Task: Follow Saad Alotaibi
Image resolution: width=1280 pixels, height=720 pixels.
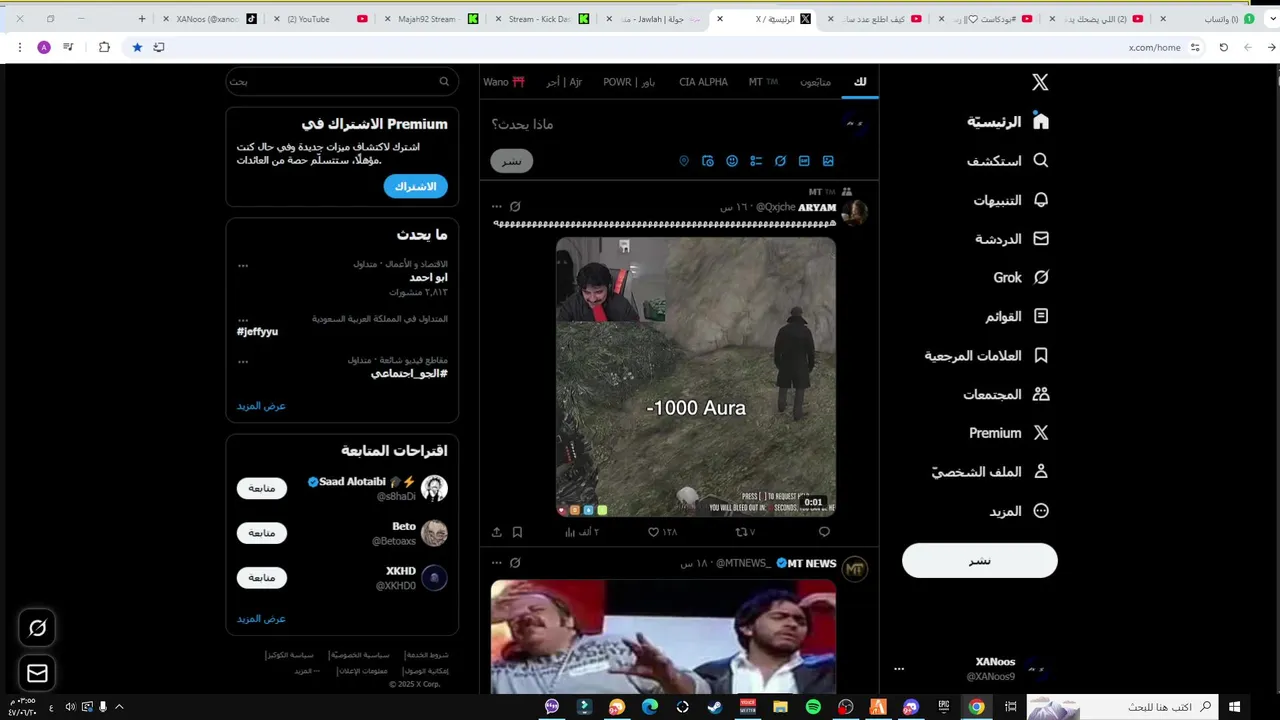Action: 262,488
